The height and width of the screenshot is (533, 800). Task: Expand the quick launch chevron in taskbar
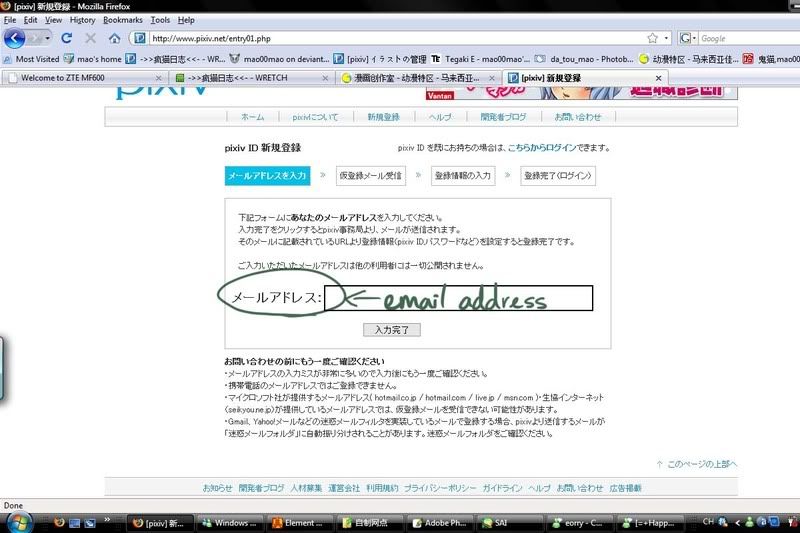tap(107, 520)
